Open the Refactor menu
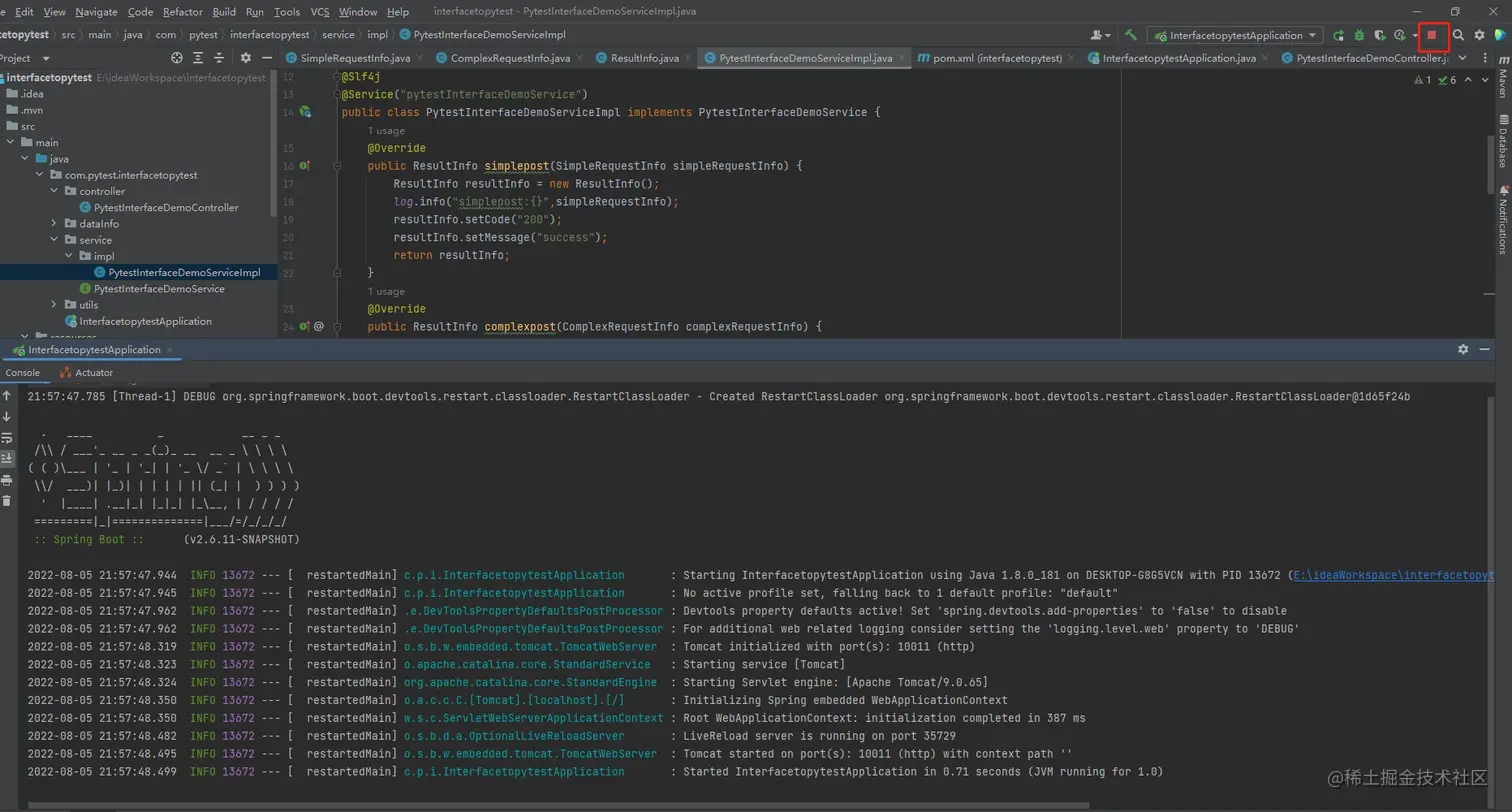The image size is (1512, 812). click(182, 12)
